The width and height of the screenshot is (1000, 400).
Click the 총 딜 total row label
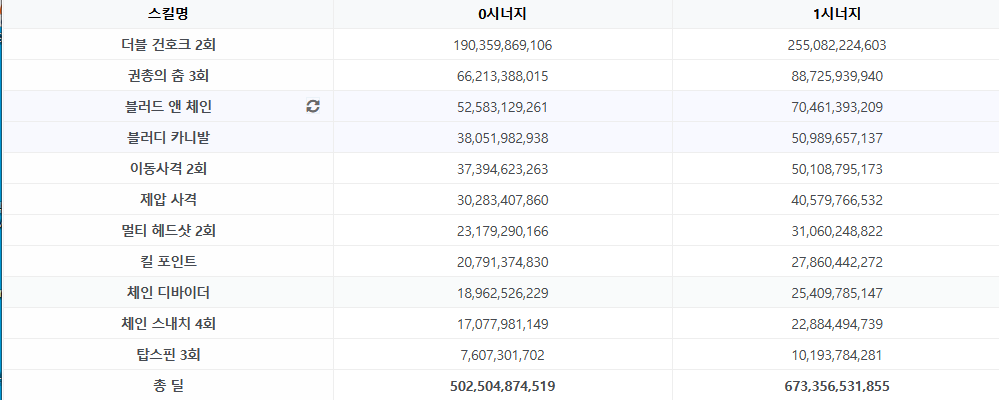point(168,386)
